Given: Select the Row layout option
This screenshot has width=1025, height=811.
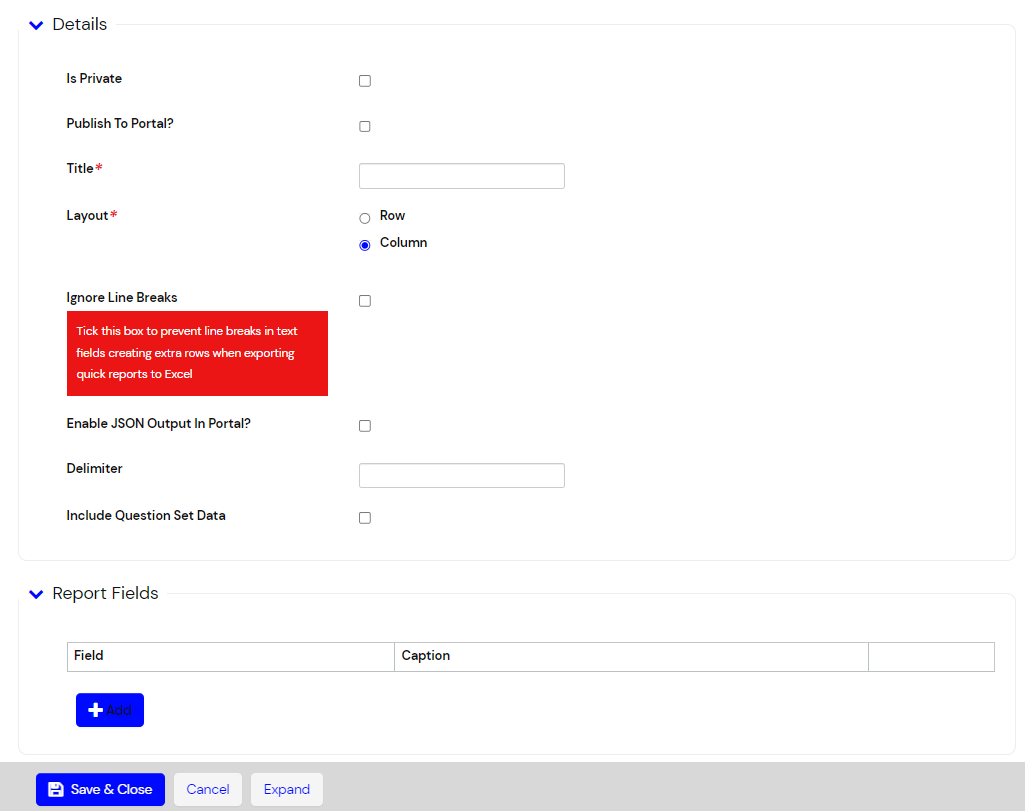Looking at the screenshot, I should click(364, 218).
